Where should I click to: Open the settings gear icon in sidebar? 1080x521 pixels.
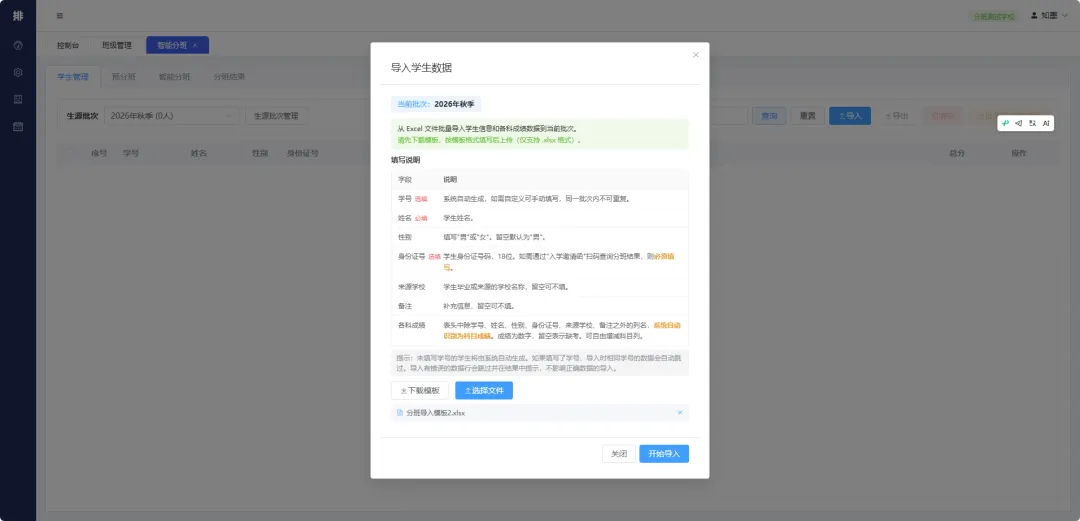(18, 72)
